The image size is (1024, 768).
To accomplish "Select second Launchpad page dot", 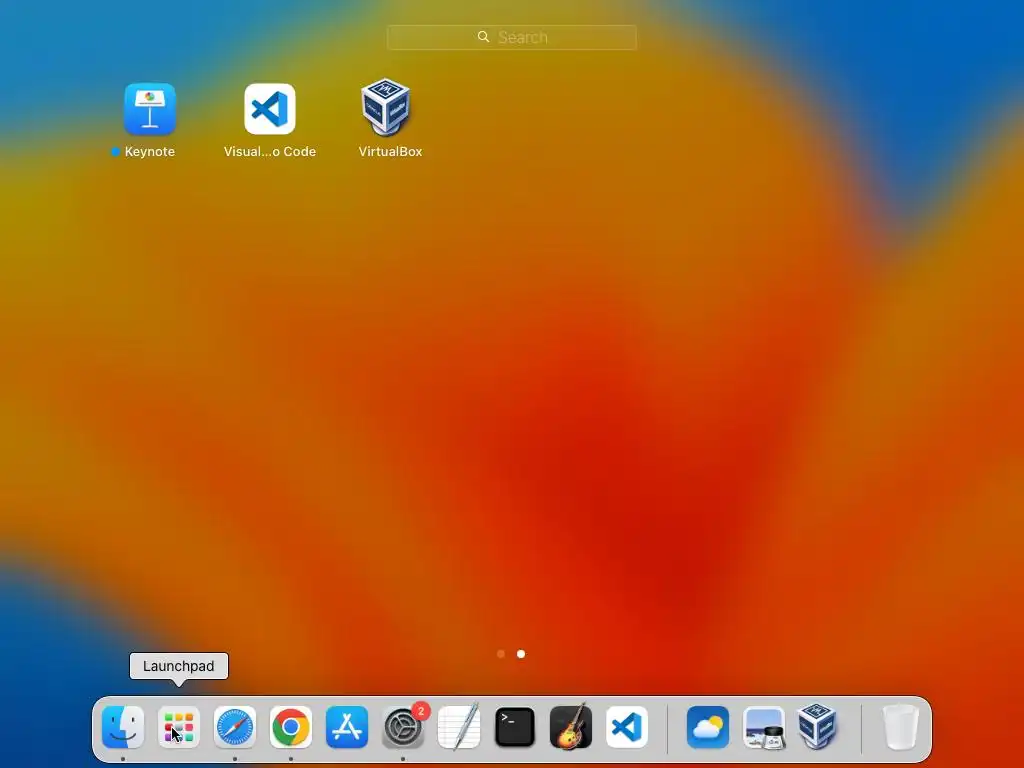I will [x=520, y=654].
